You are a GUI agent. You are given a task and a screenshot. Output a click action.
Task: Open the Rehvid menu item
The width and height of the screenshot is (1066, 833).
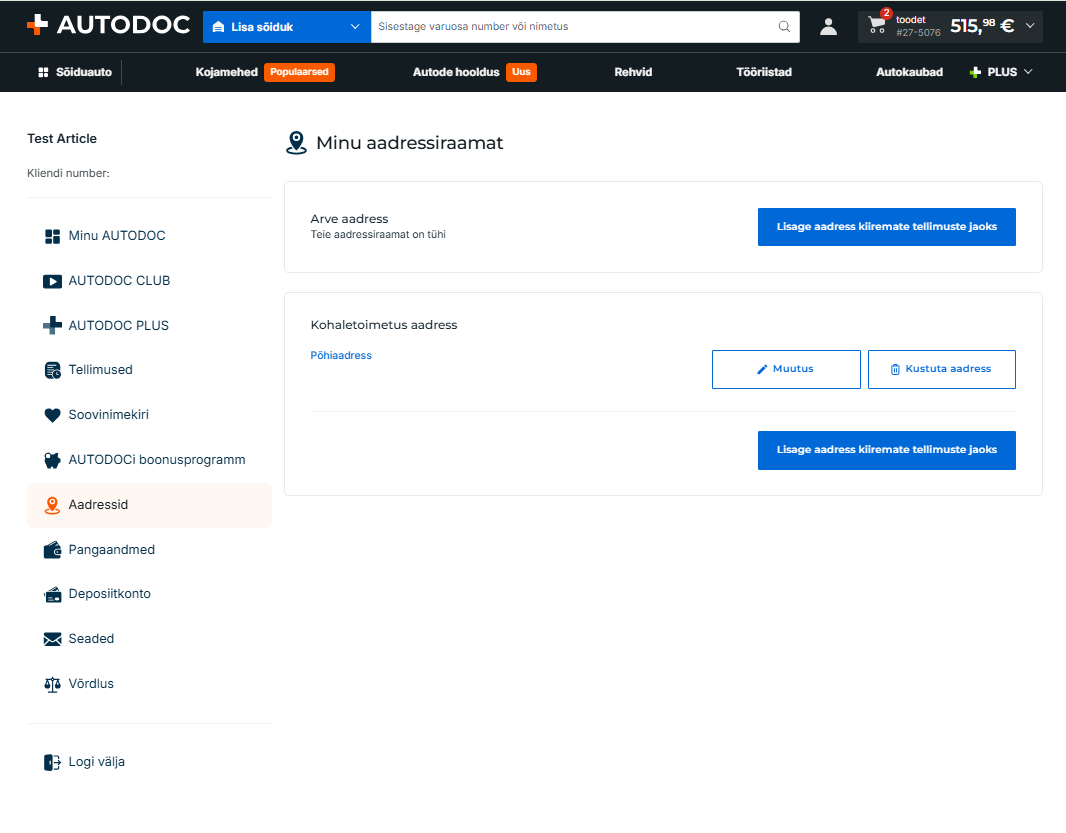(x=633, y=72)
